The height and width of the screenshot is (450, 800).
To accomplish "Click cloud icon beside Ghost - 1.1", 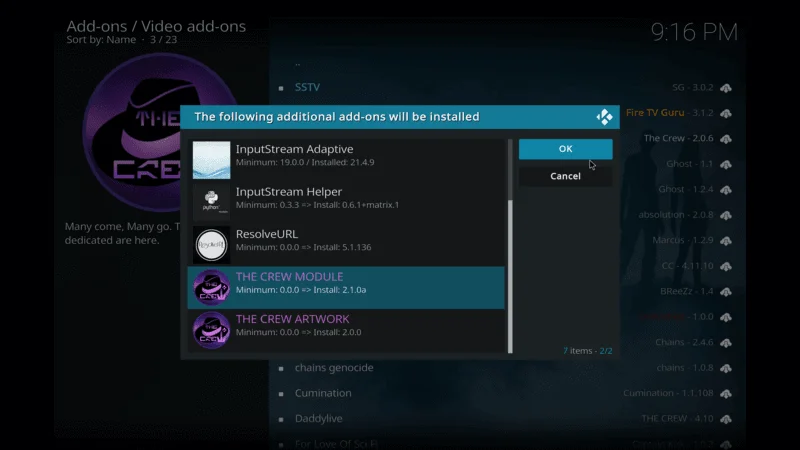I will coord(726,164).
